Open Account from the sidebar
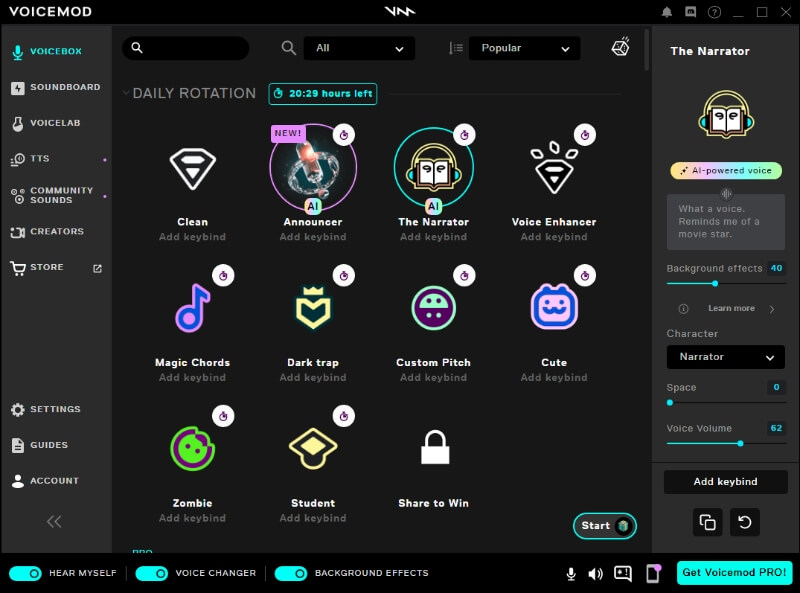 [45, 481]
